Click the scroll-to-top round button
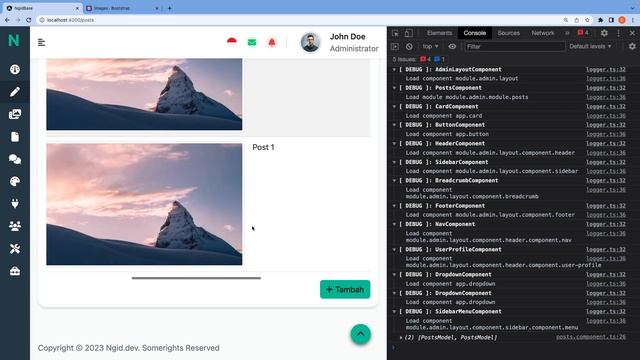 [360, 334]
